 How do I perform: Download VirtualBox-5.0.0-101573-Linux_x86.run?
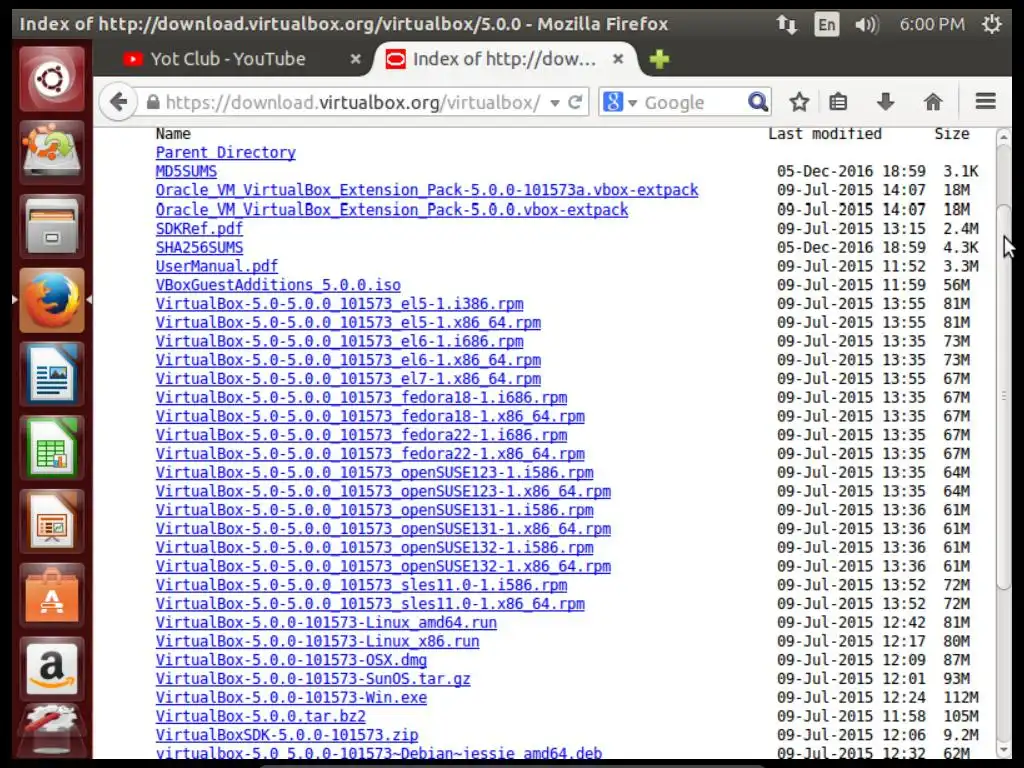point(317,643)
